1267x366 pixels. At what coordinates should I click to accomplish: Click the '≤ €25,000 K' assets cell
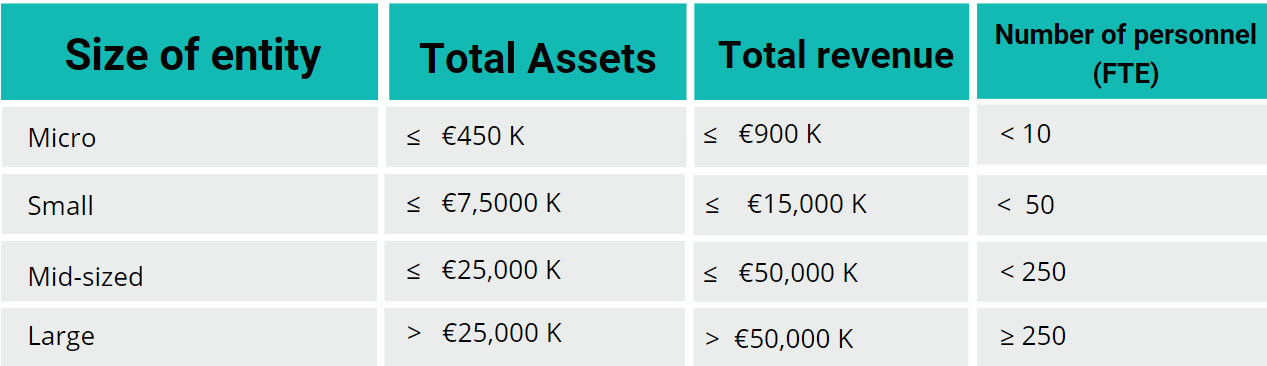click(x=538, y=271)
